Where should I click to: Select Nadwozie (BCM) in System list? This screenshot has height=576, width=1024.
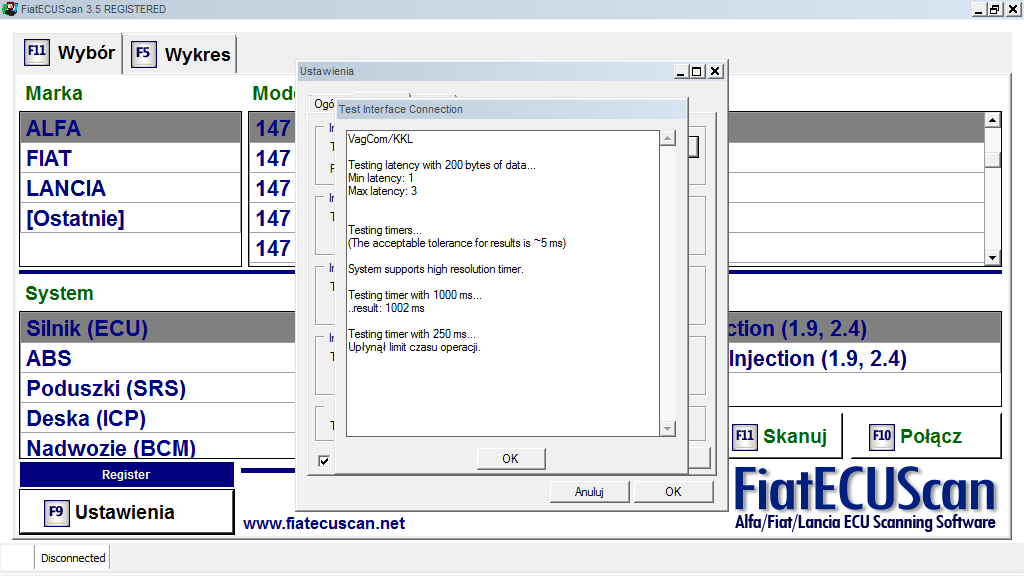158,447
